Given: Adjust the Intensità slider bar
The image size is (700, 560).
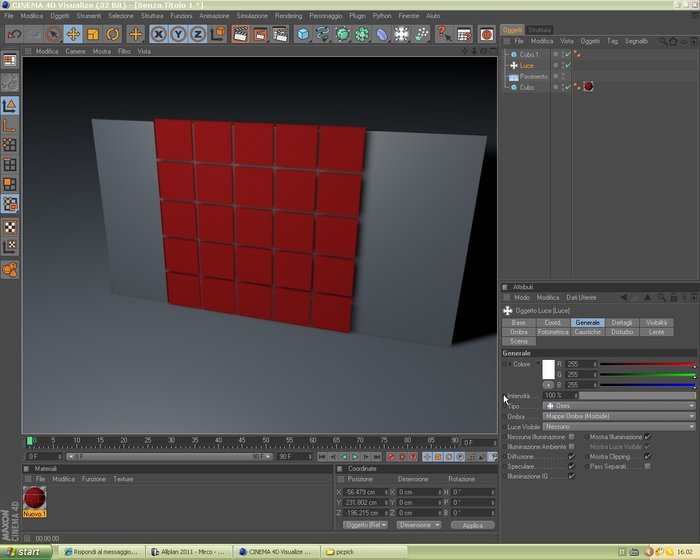Looking at the screenshot, I should point(638,396).
